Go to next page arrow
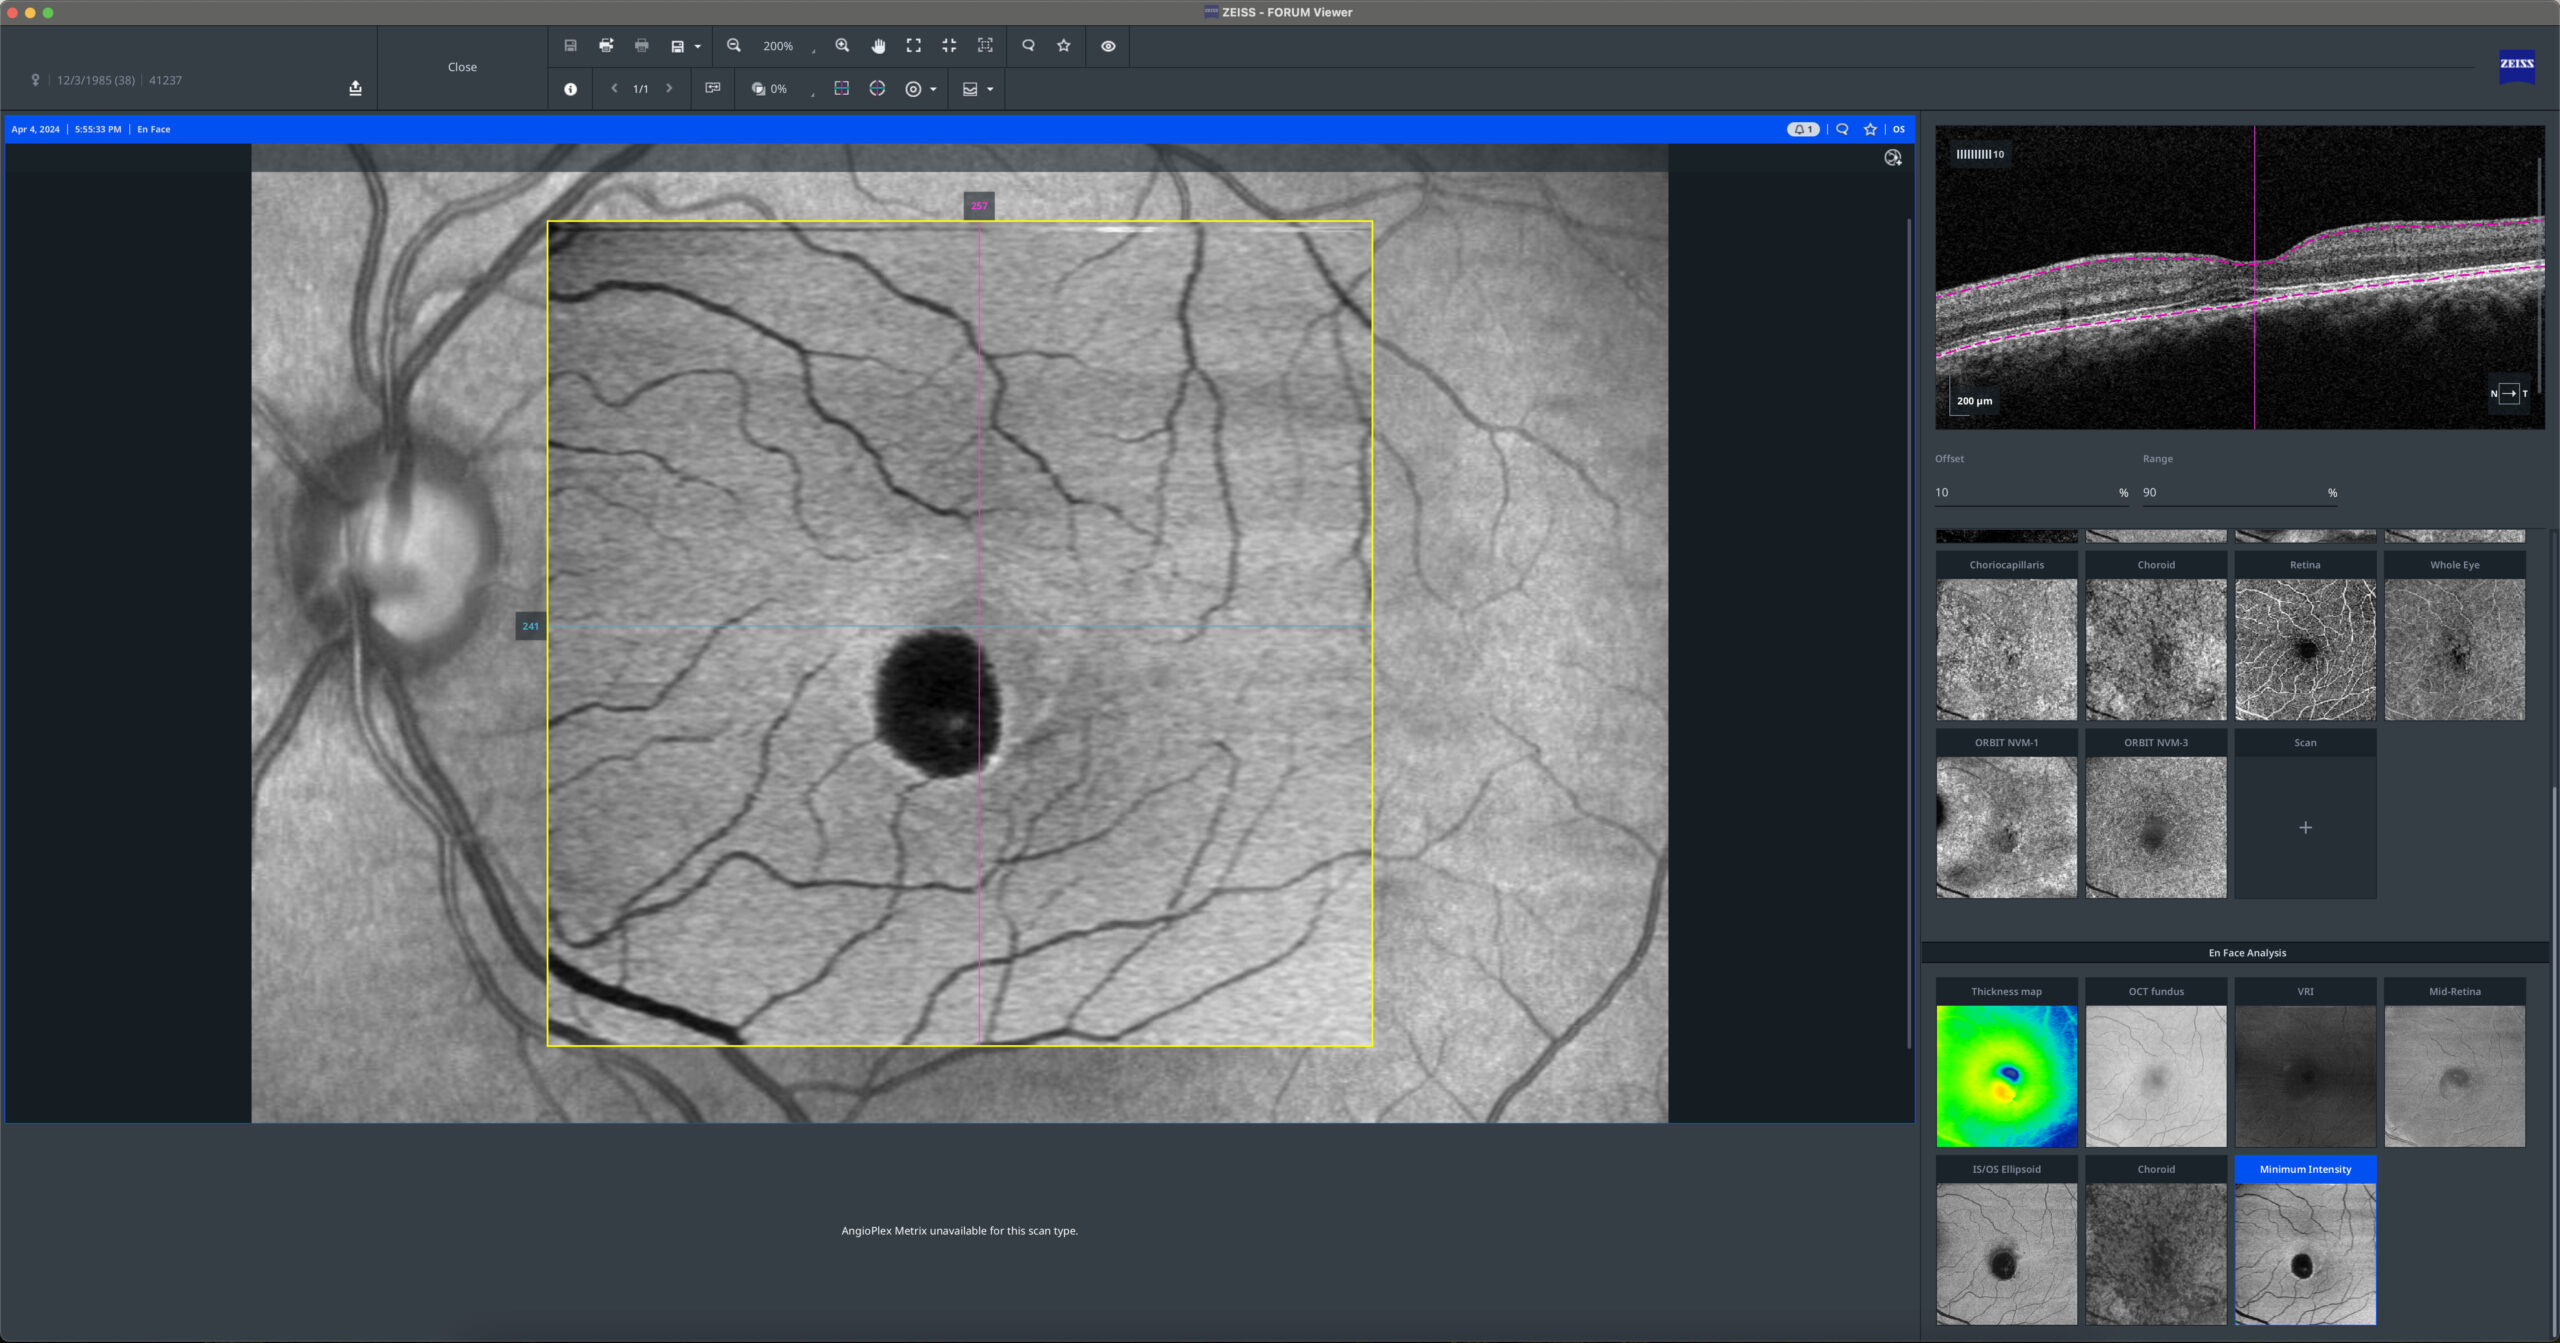Viewport: 2560px width, 1343px height. click(669, 89)
